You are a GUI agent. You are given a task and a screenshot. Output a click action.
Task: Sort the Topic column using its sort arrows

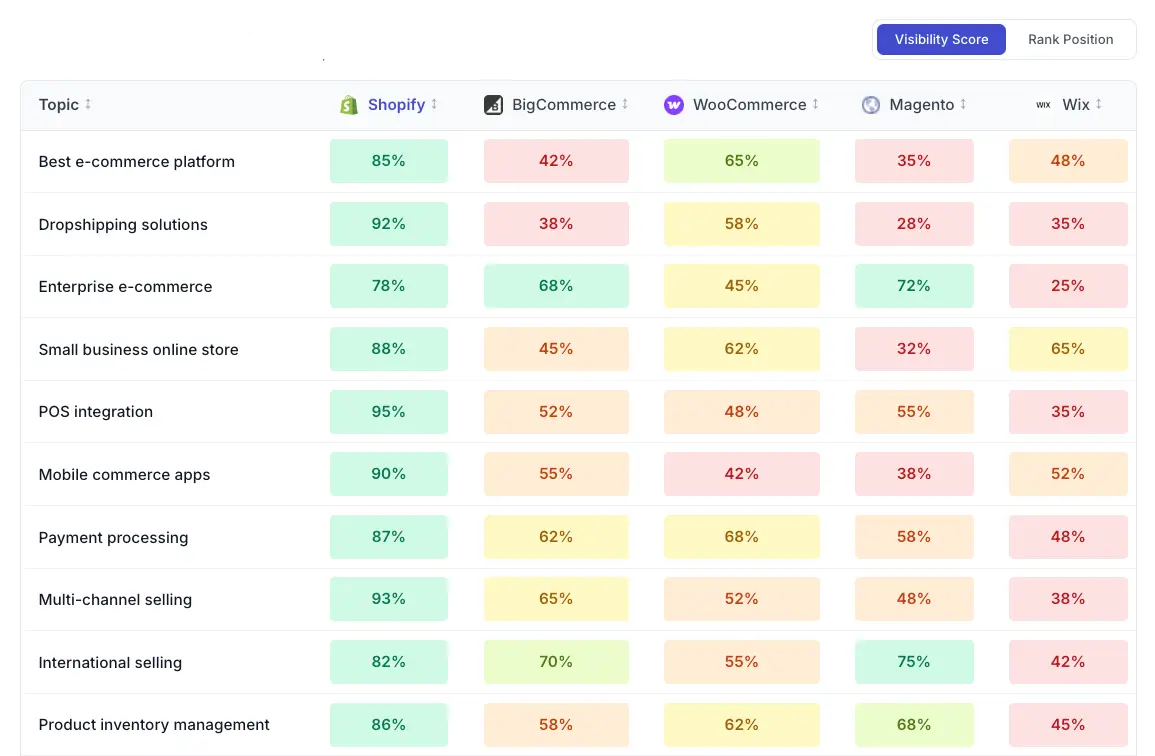coord(87,104)
